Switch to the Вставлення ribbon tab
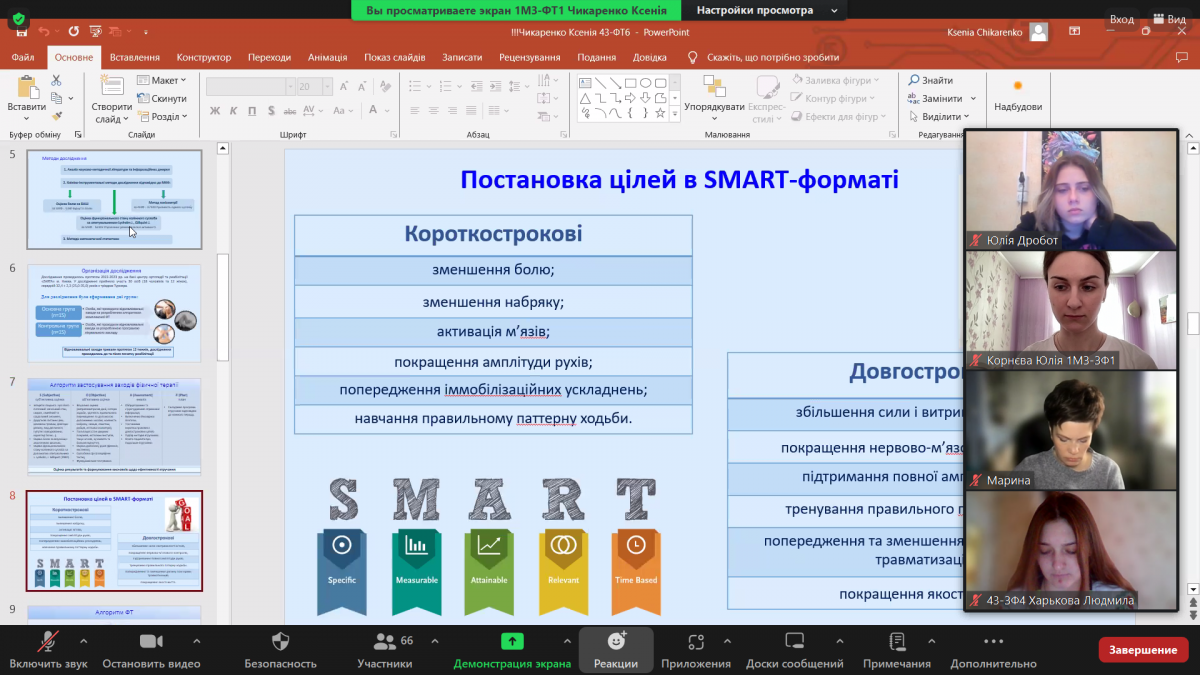 (x=134, y=57)
